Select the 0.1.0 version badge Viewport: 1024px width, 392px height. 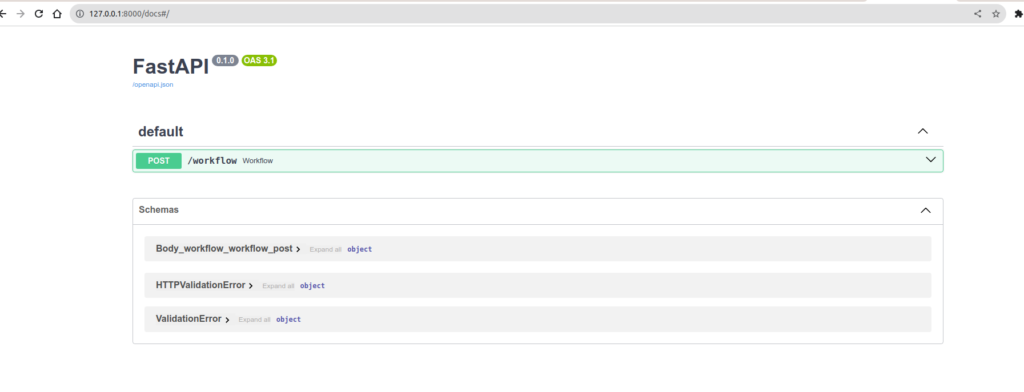click(x=225, y=60)
